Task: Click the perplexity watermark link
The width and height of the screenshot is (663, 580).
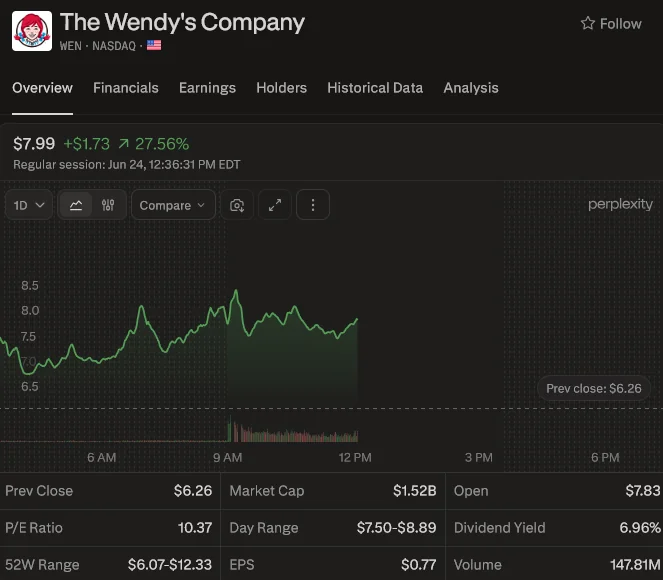Action: (620, 204)
